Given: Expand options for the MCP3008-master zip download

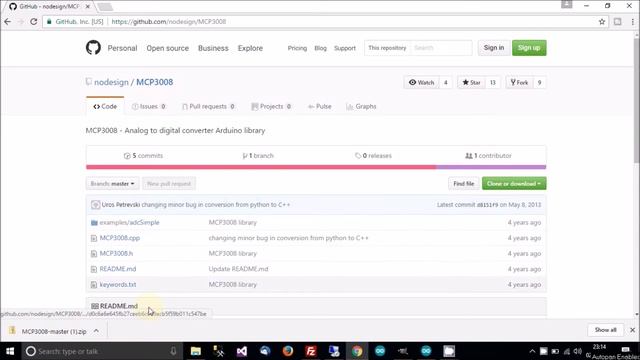Looking at the screenshot, I should [96, 331].
